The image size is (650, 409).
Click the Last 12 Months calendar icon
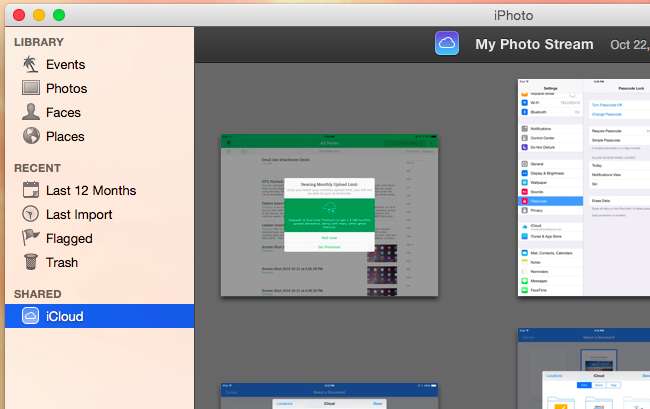[x=31, y=190]
